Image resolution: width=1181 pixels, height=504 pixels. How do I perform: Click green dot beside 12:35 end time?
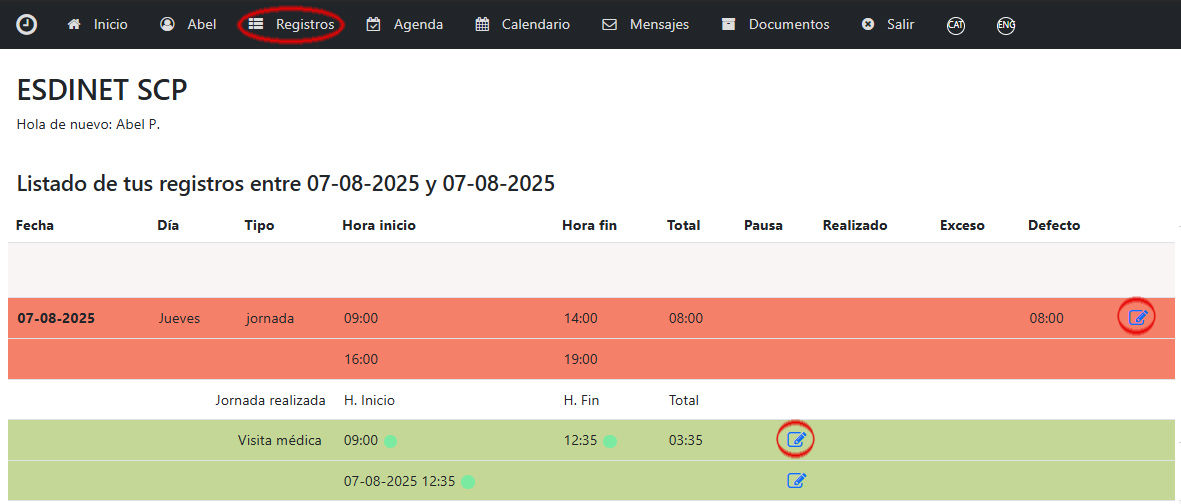pyautogui.click(x=610, y=441)
